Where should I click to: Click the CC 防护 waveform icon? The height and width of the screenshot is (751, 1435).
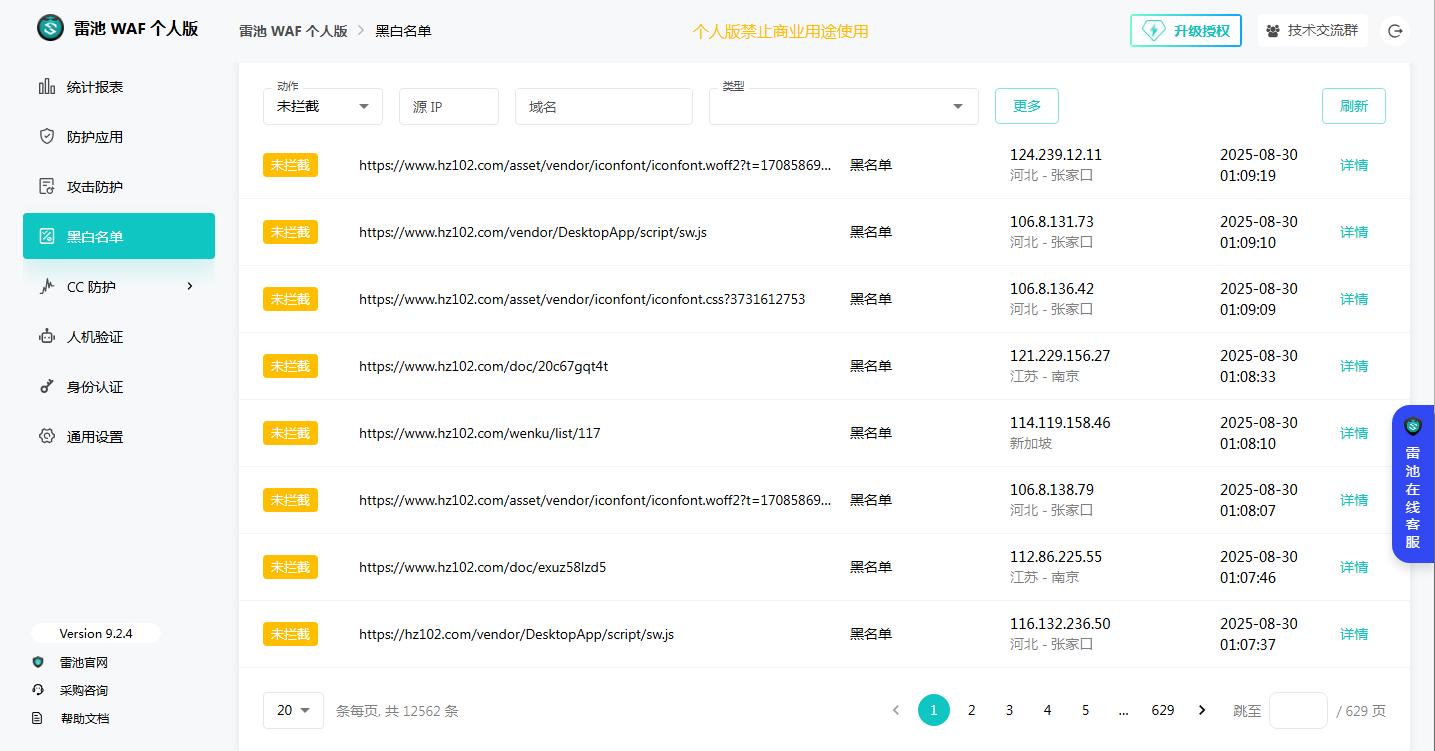(x=47, y=287)
